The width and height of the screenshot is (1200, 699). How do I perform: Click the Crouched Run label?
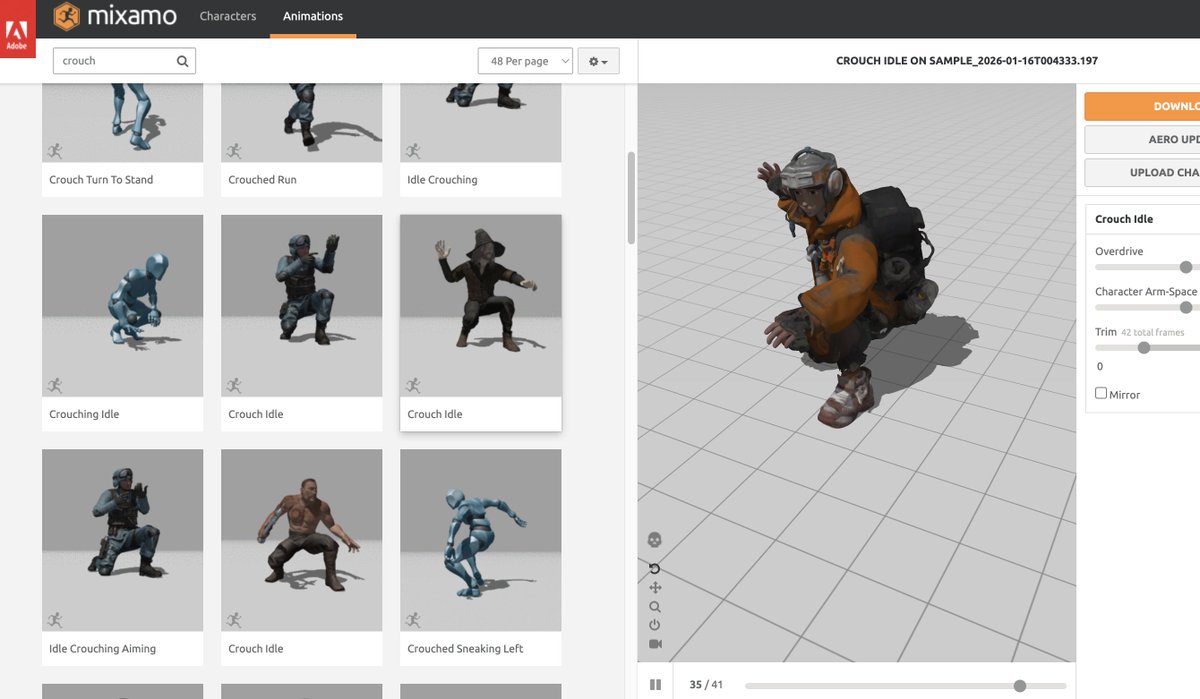point(262,180)
